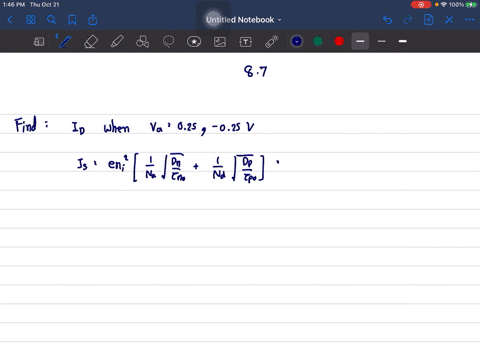Open the Elements sticker tool
This screenshot has width=480, height=360.
pyautogui.click(x=194, y=42)
